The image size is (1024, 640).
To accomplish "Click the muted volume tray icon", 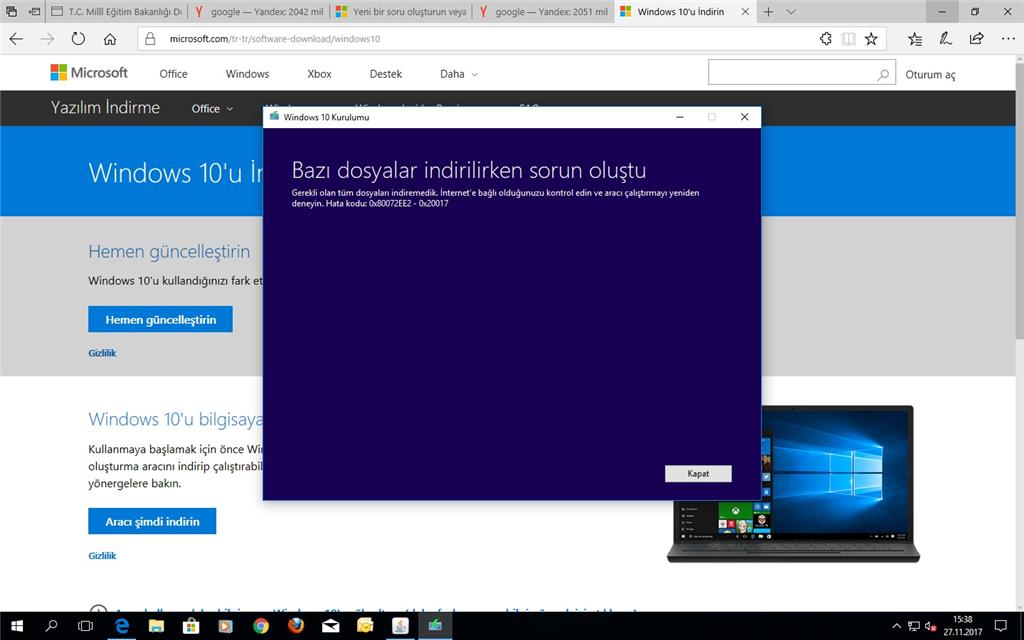I will click(x=931, y=626).
